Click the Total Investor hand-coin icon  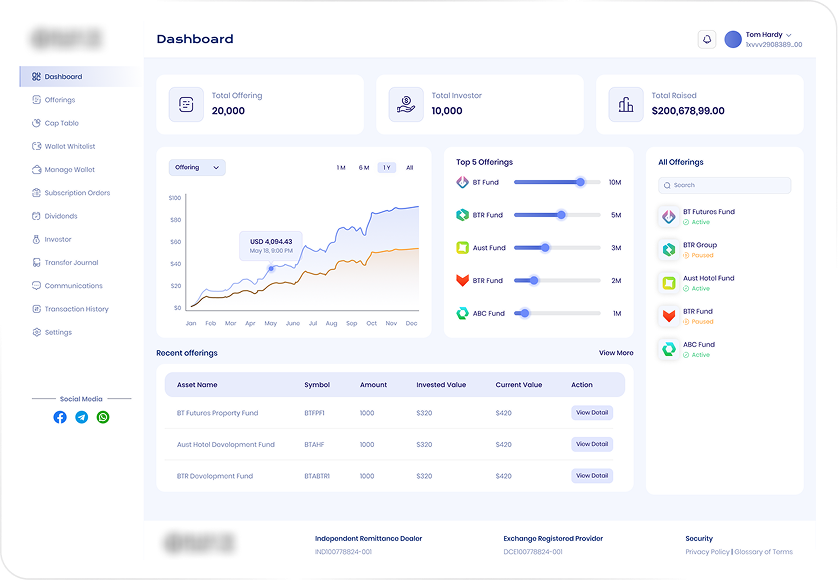(406, 104)
